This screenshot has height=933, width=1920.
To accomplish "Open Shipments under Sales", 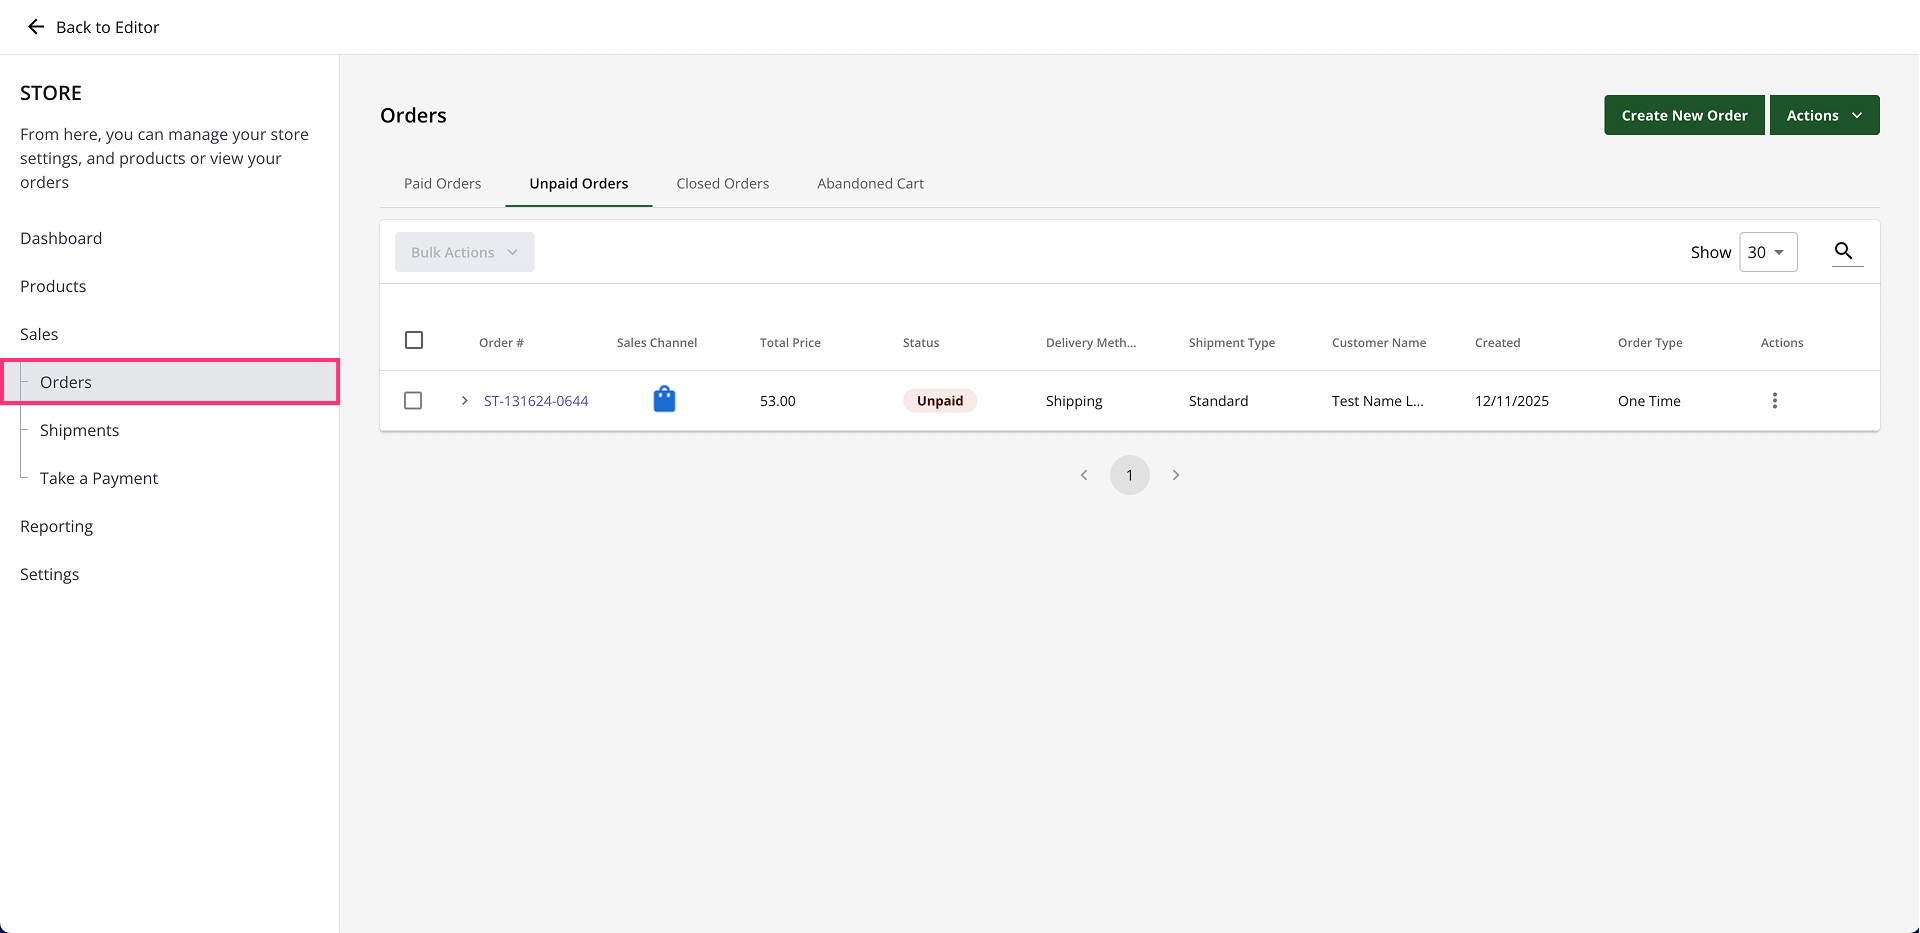I will point(80,430).
